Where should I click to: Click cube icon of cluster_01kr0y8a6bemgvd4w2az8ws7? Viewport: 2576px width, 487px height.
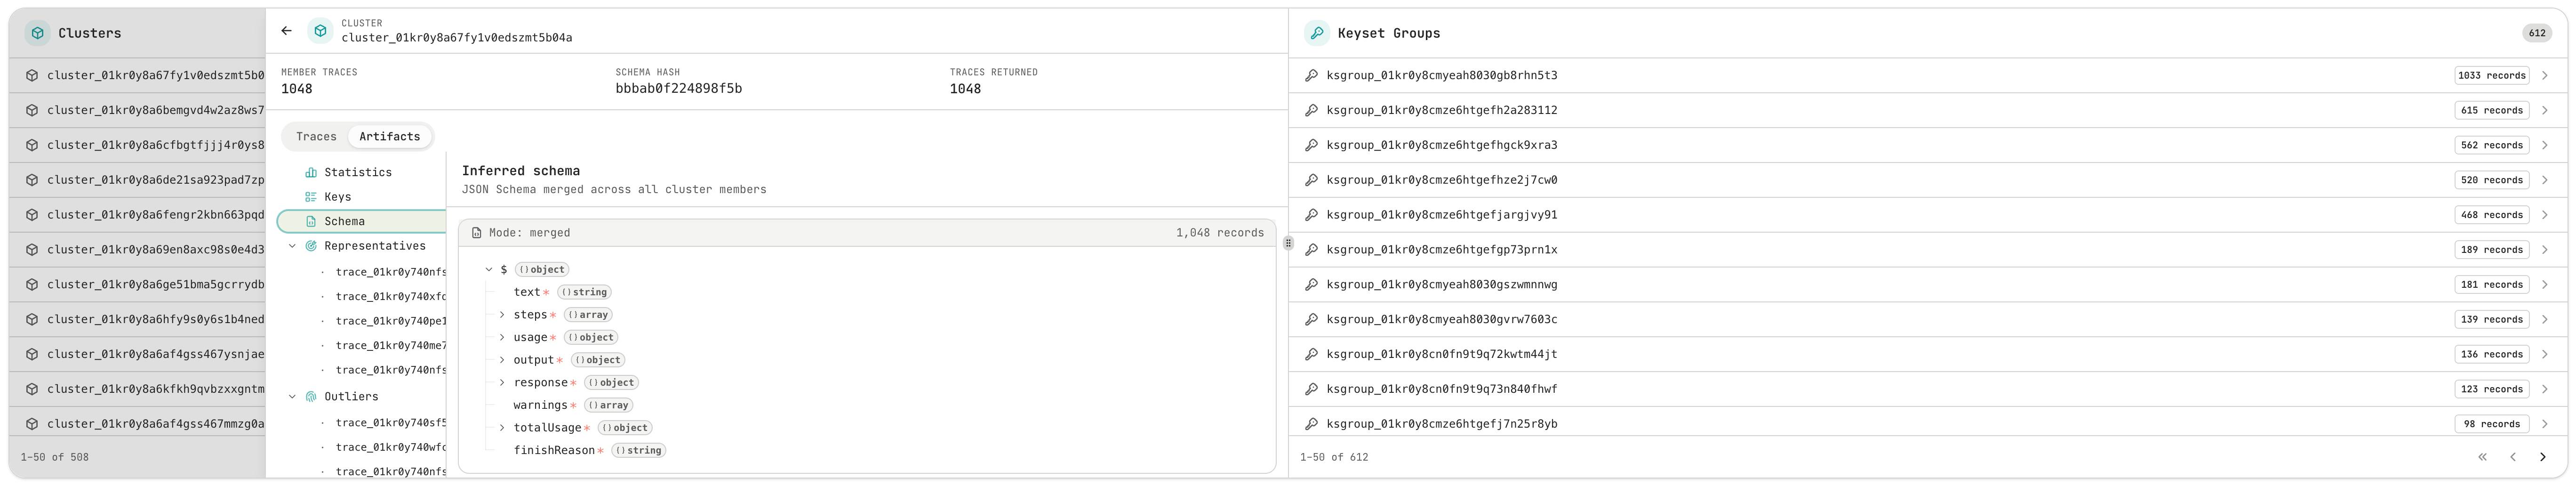[x=32, y=111]
